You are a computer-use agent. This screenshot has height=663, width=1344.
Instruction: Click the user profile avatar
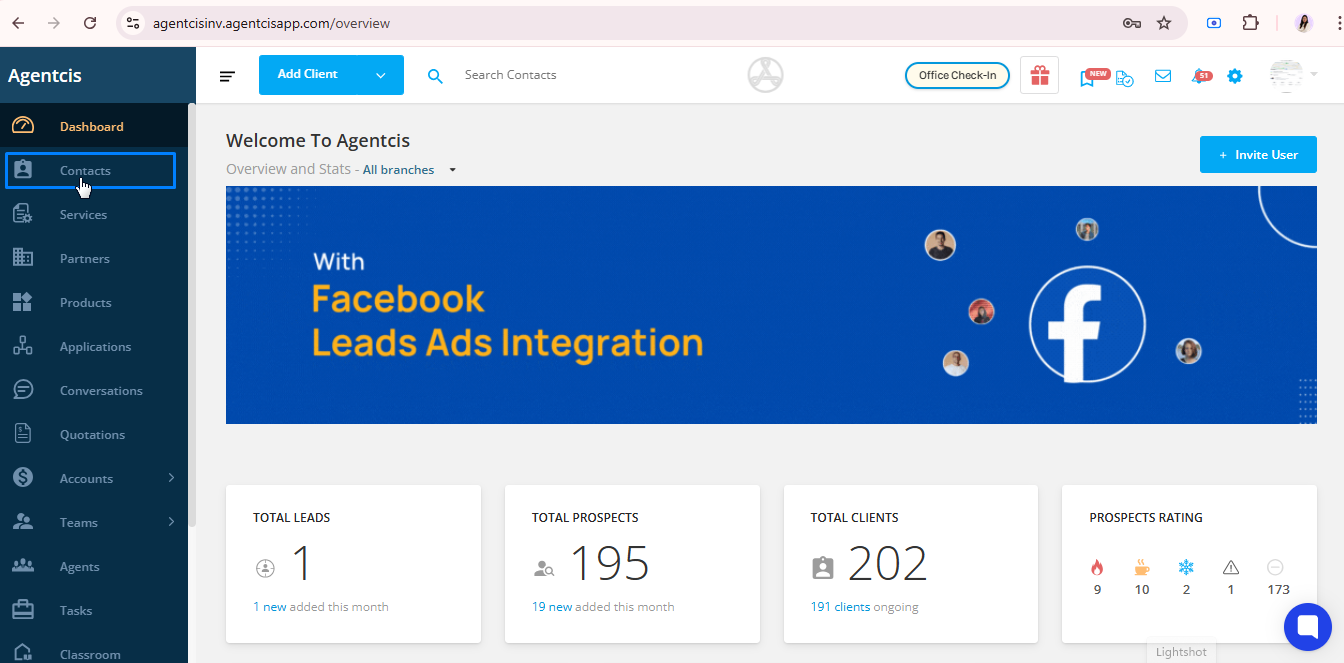pos(1286,76)
